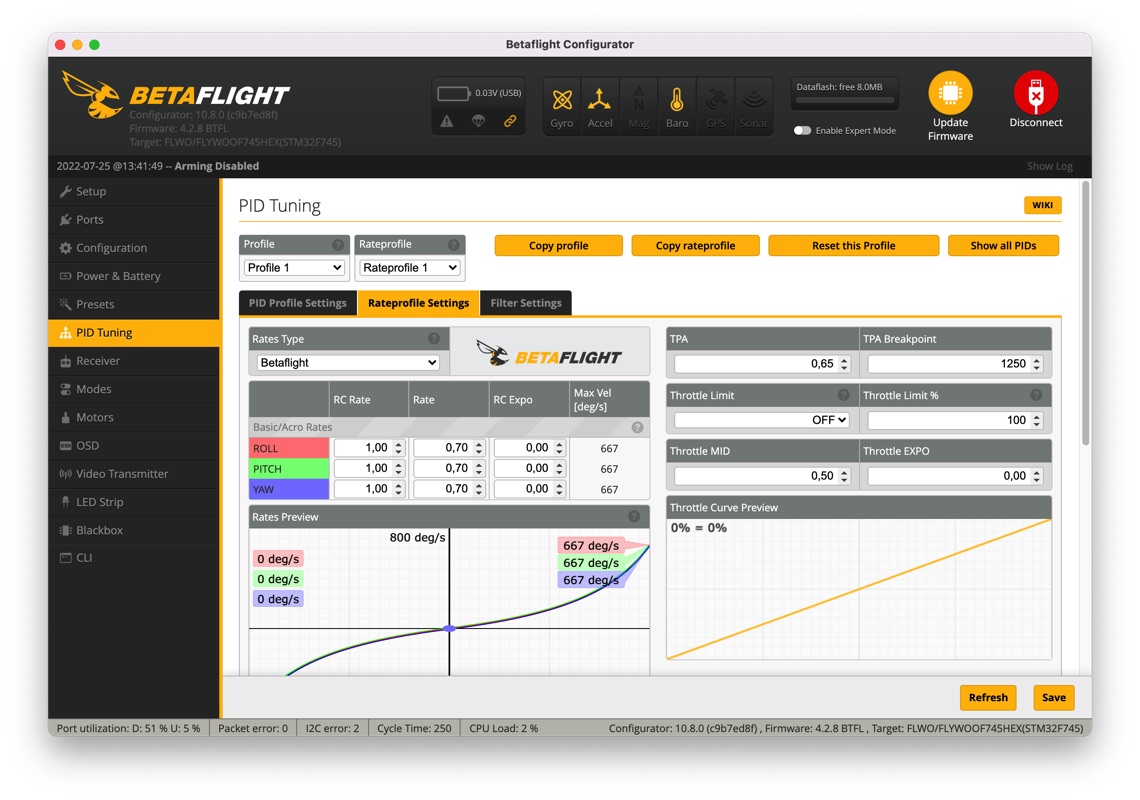Image resolution: width=1140 pixels, height=800 pixels.
Task: Click Throttle Limit % 100 field
Action: pyautogui.click(x=955, y=420)
